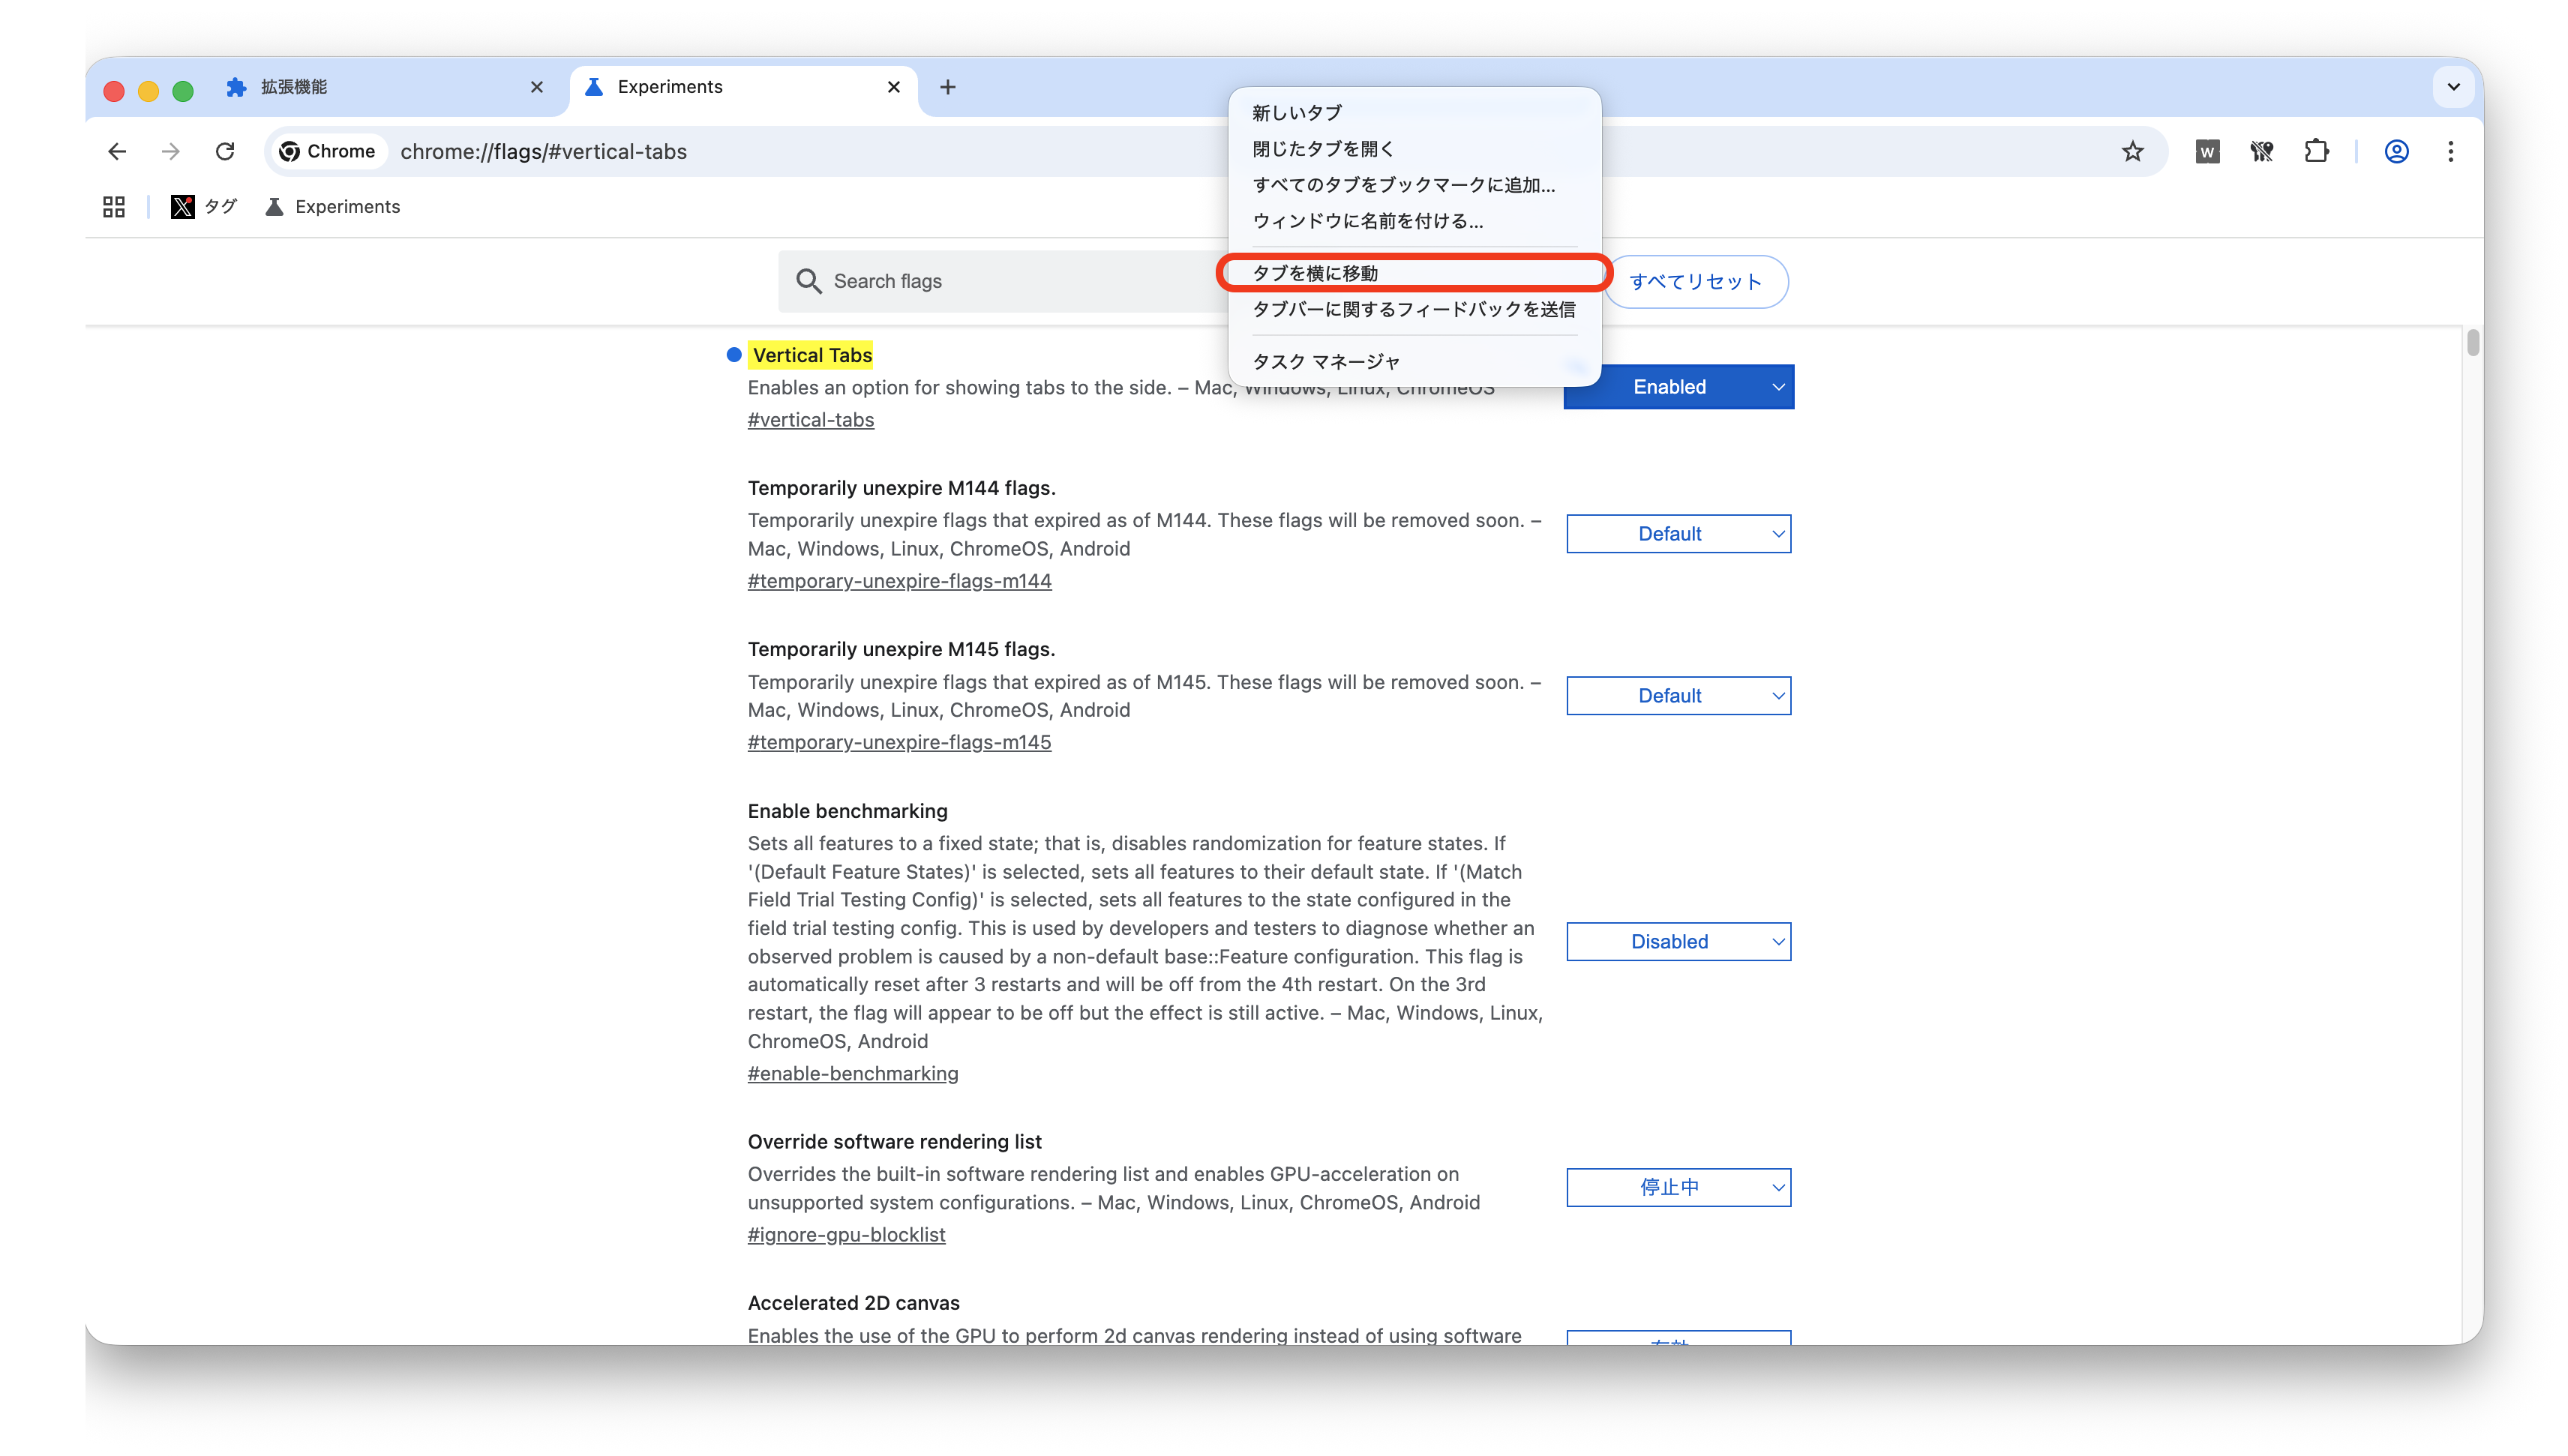Open the #vertical-tabs anchor link

pyautogui.click(x=810, y=420)
